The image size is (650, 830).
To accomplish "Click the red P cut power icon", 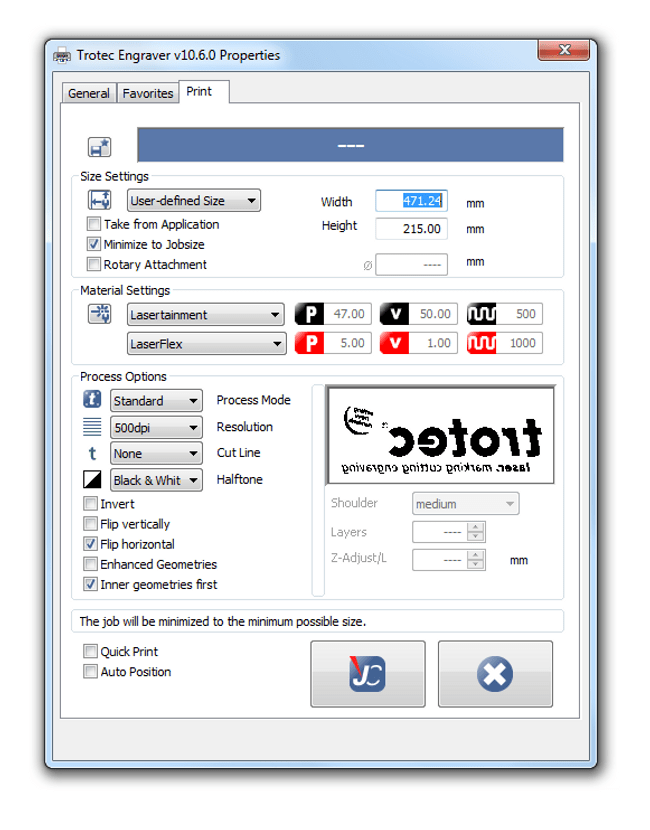I will click(x=309, y=343).
